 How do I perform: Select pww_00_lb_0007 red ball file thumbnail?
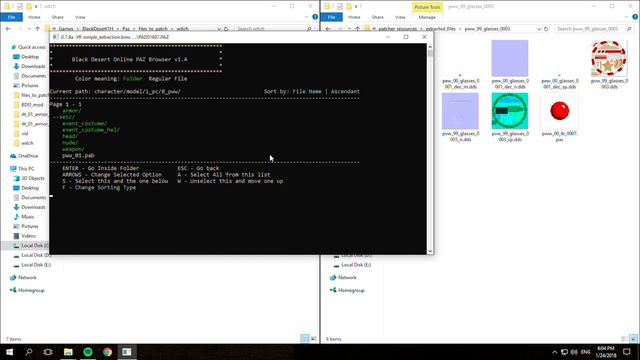point(559,111)
